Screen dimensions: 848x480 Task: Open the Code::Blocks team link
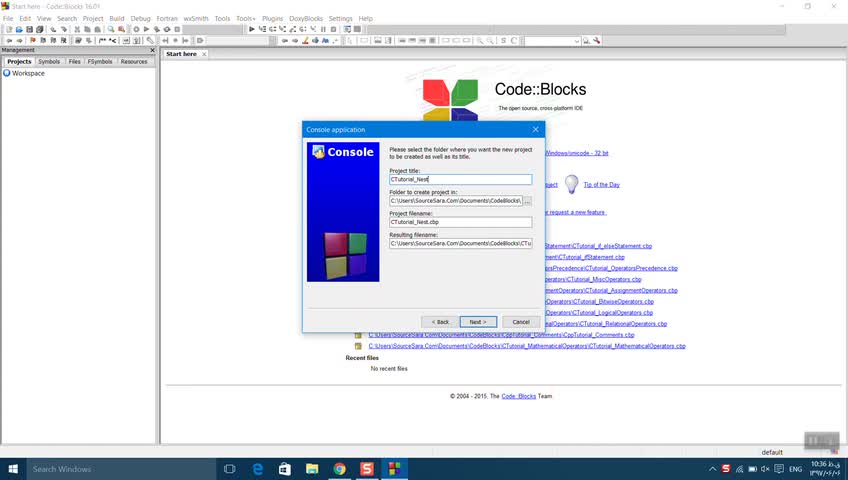coord(518,396)
